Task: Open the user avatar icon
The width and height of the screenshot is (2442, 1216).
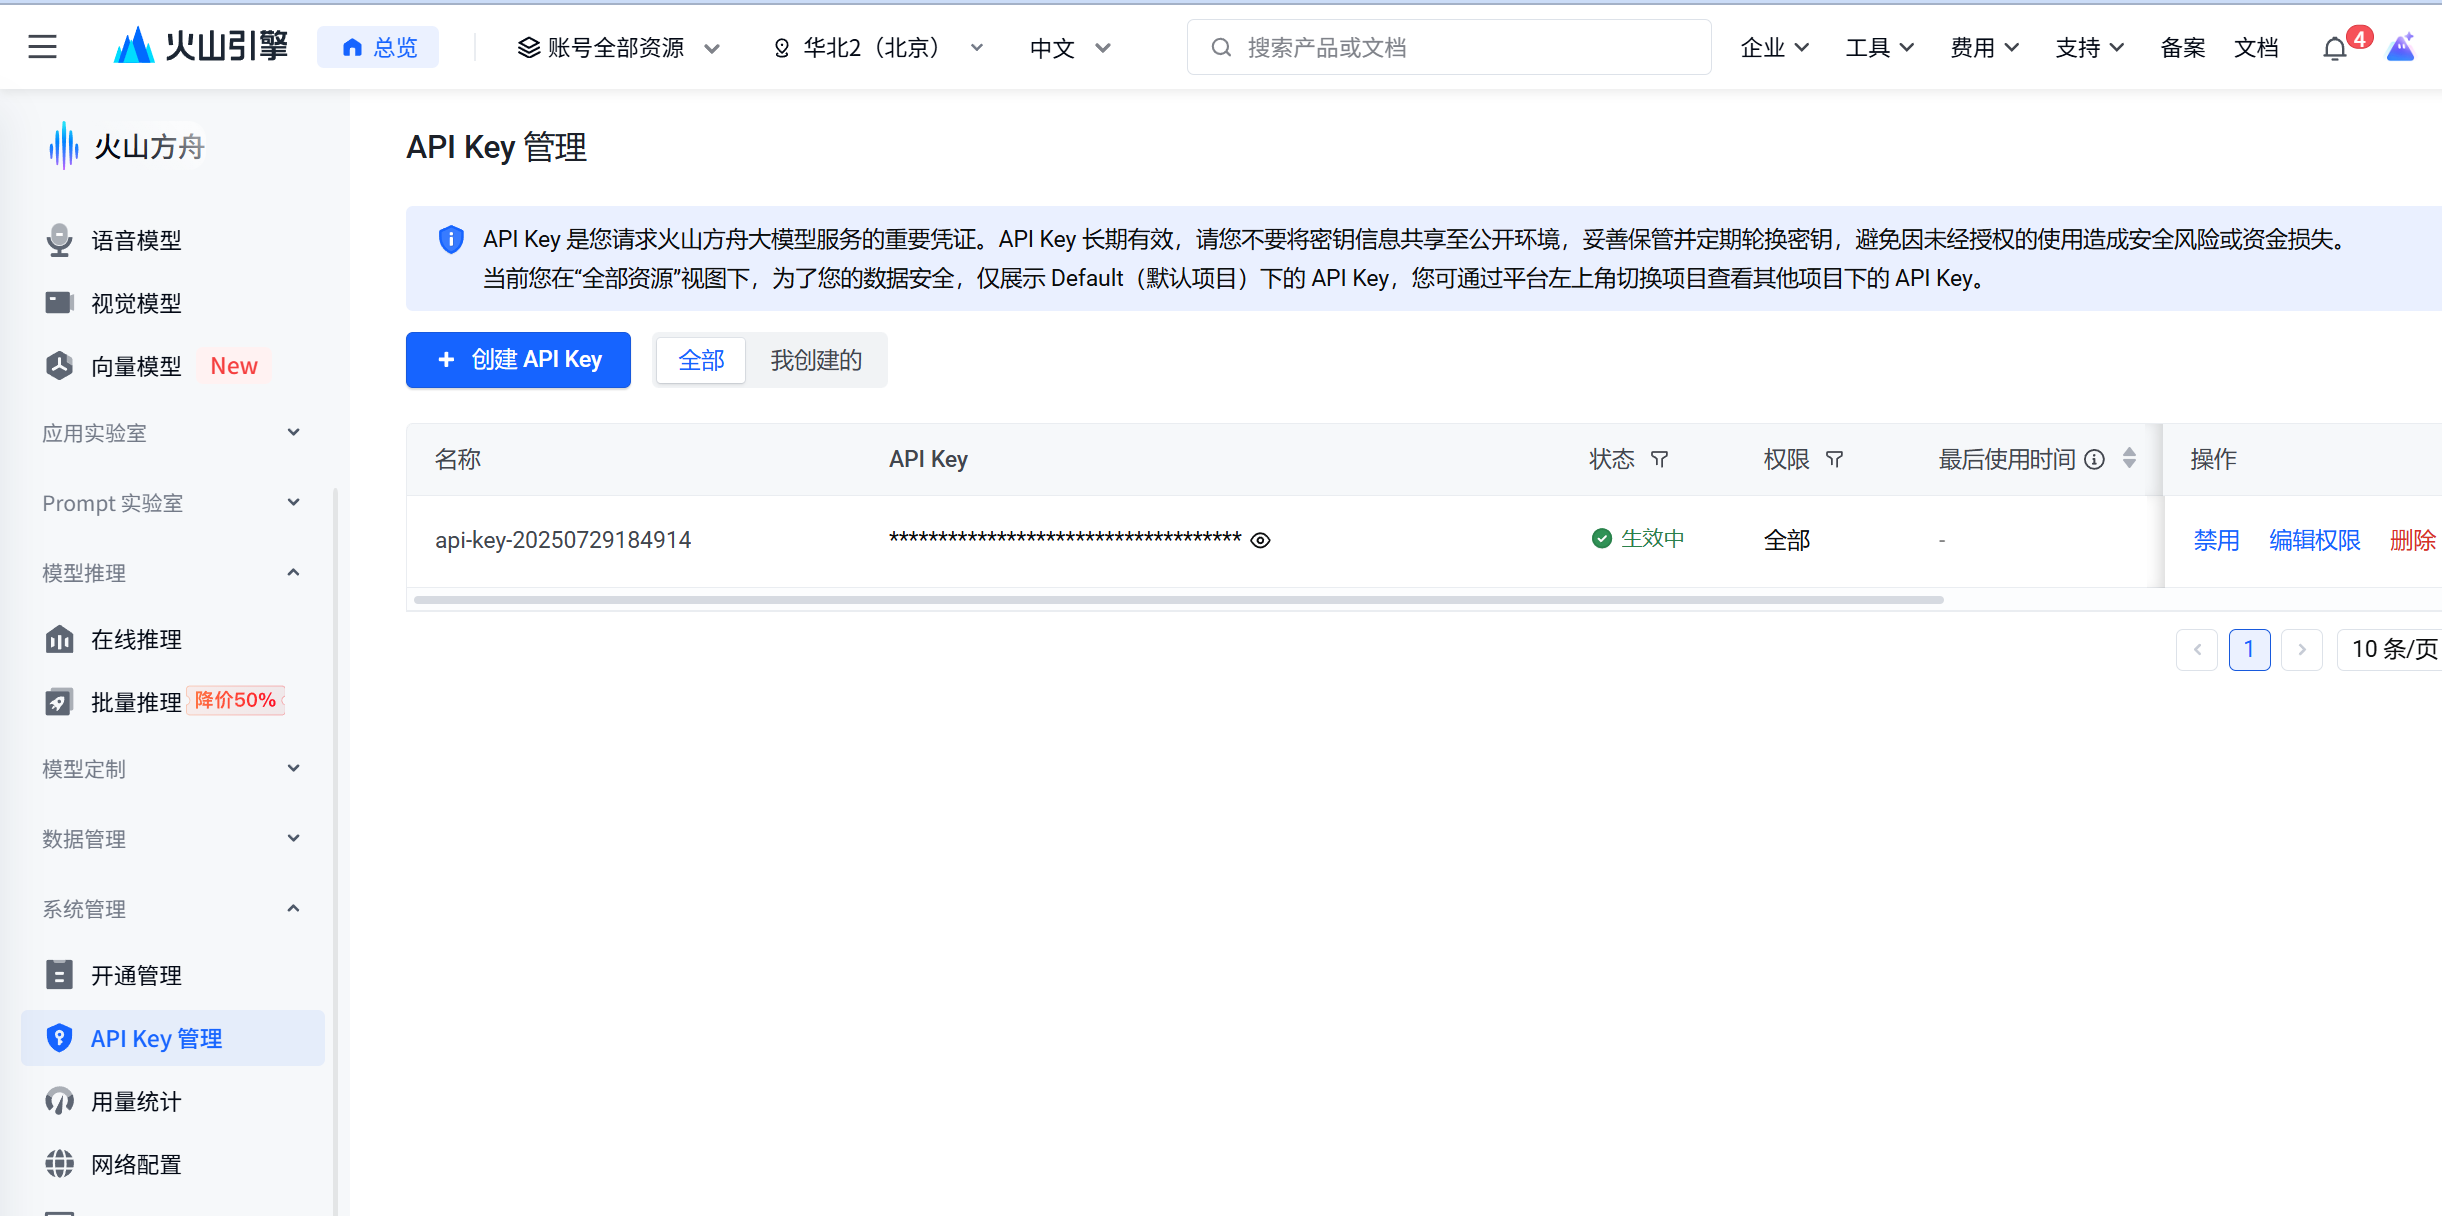Action: click(x=2401, y=47)
